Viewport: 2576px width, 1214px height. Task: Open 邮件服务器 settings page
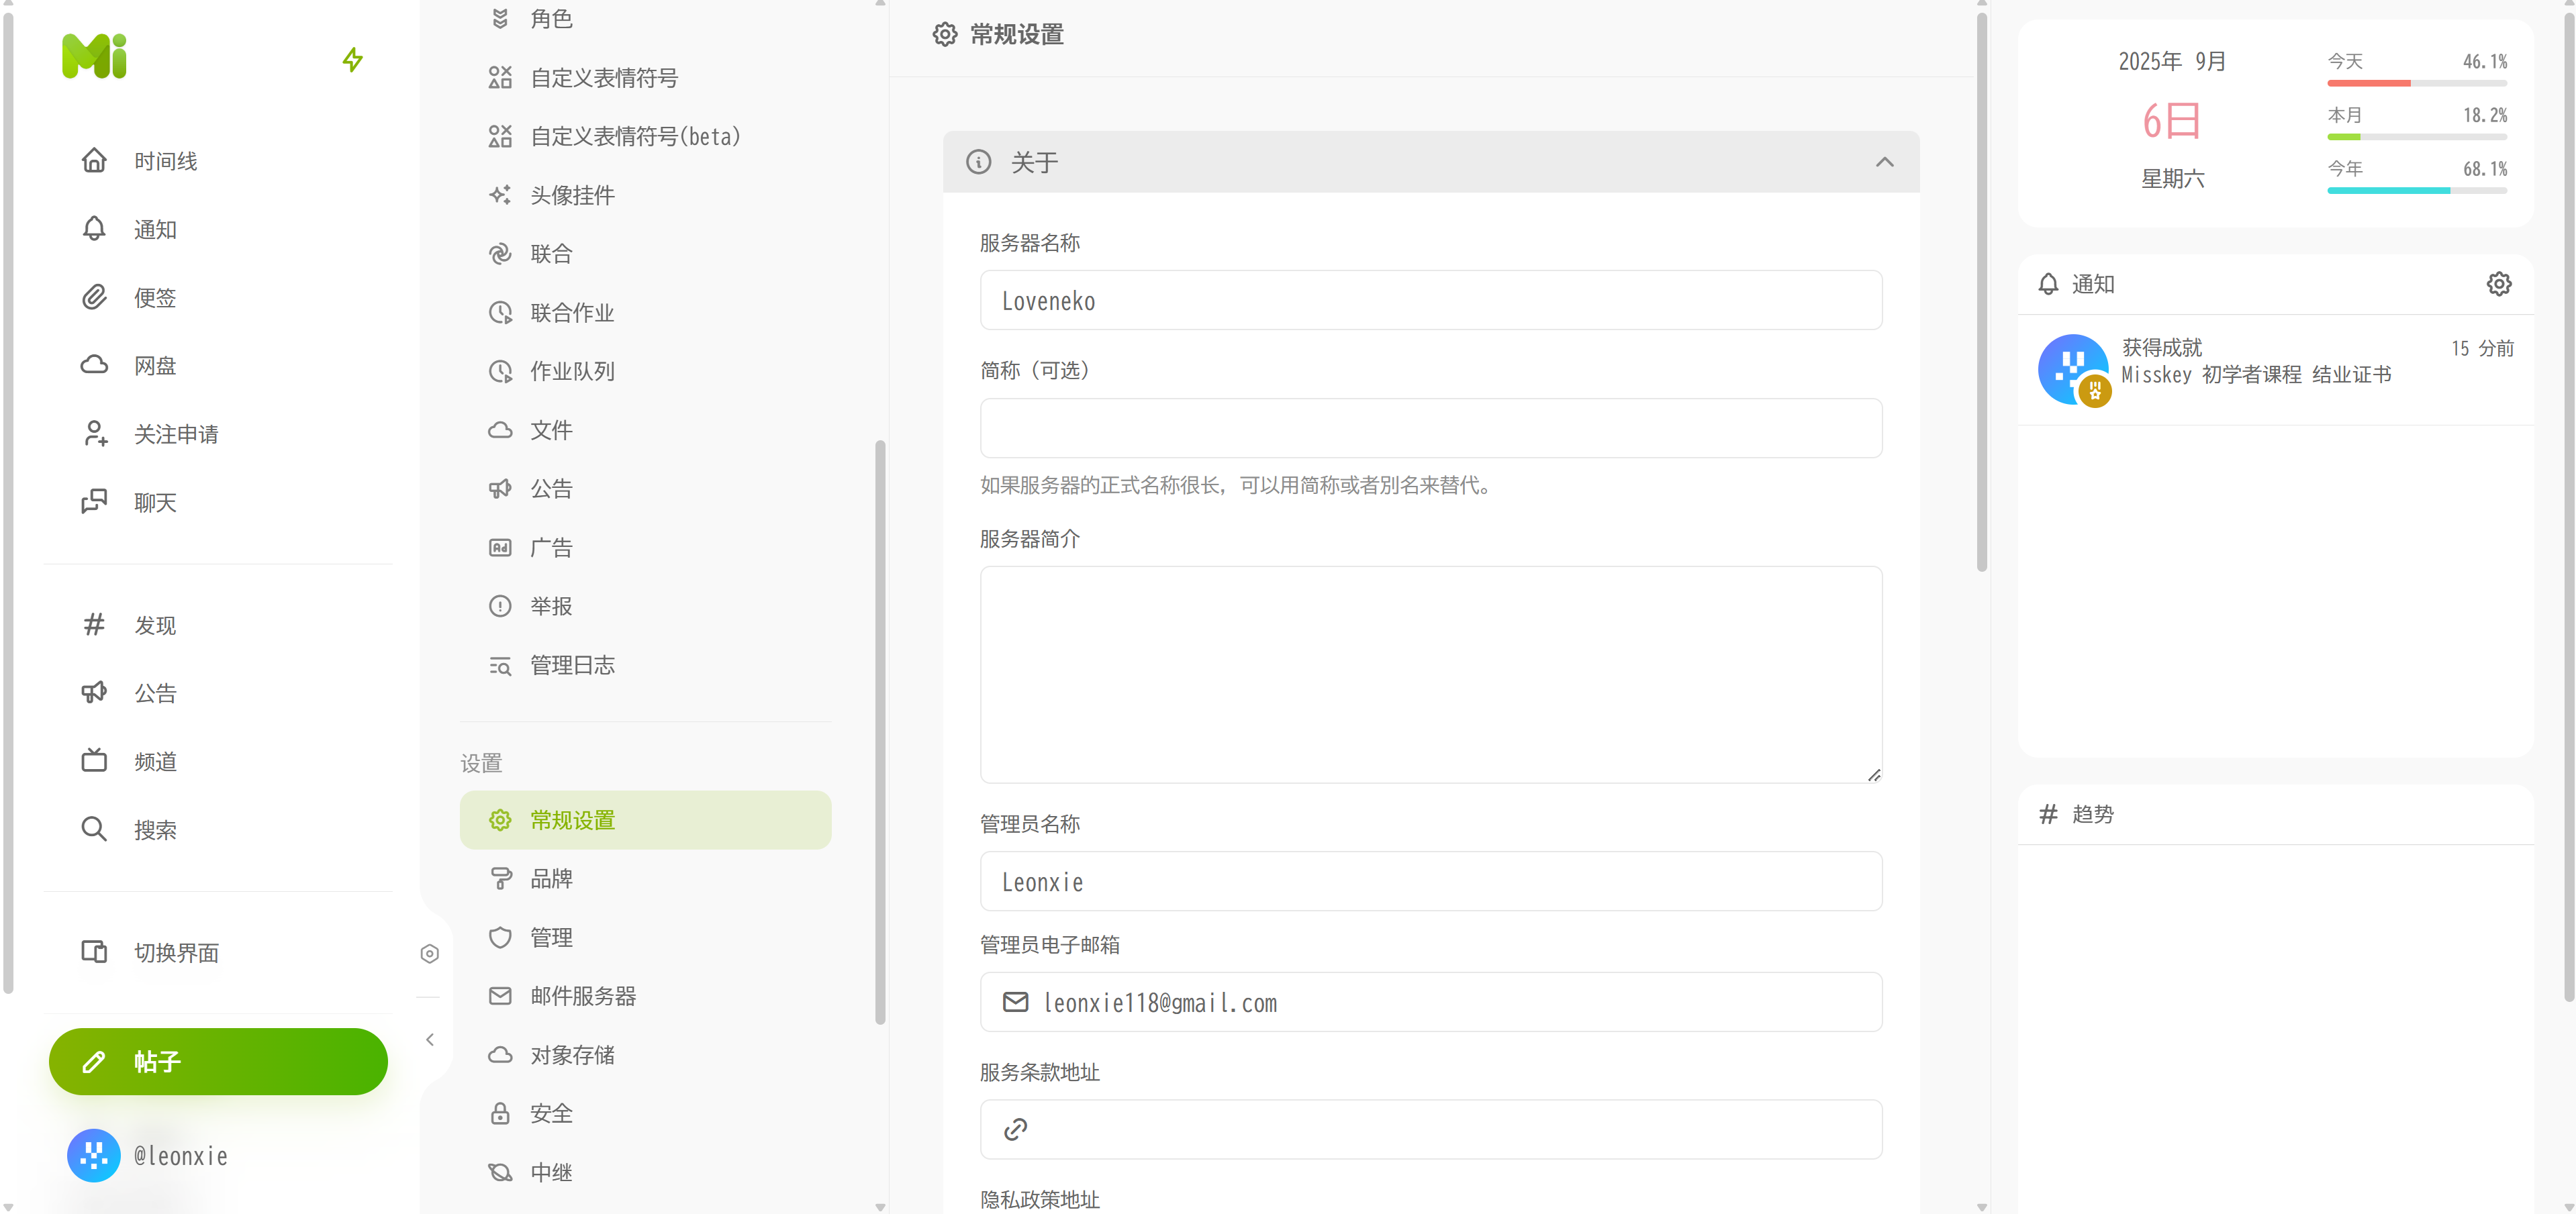583,996
